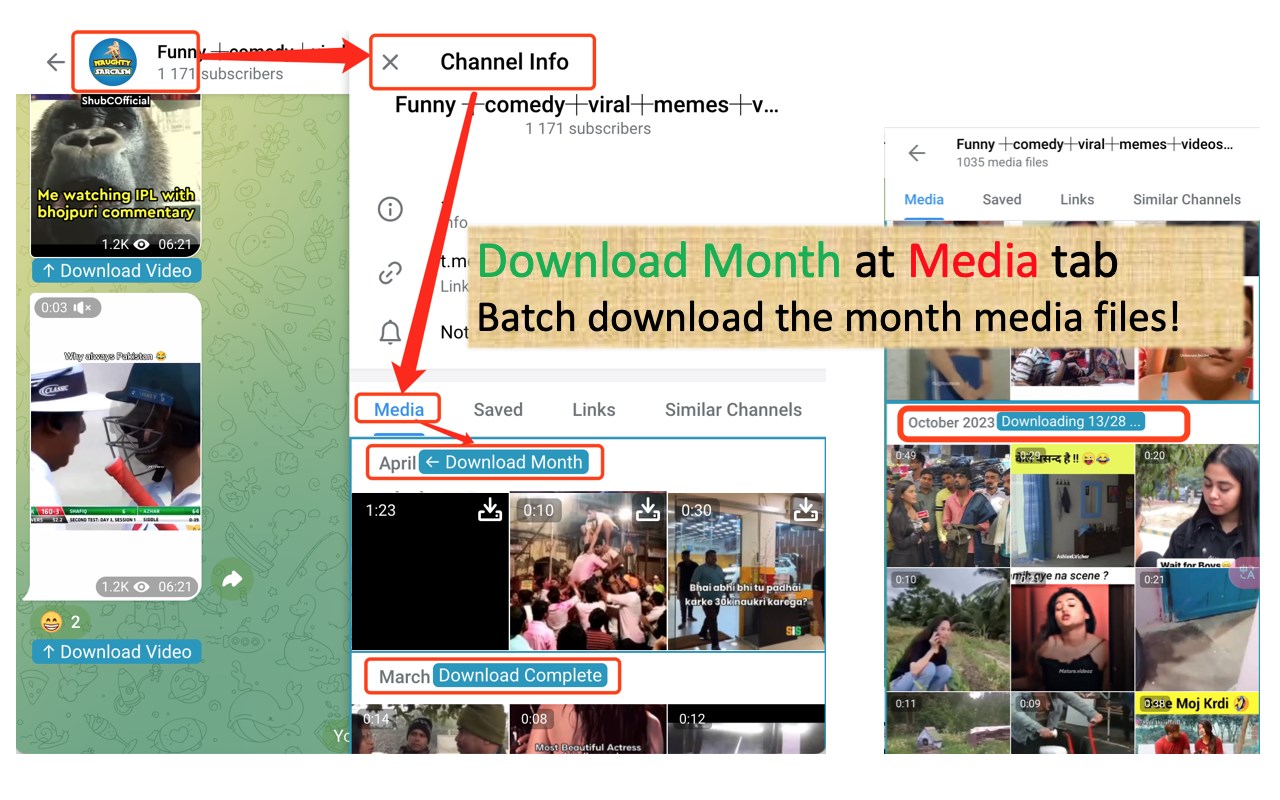
Task: Click the Downloading 13/28 progress label for October 2023
Action: click(x=1071, y=422)
